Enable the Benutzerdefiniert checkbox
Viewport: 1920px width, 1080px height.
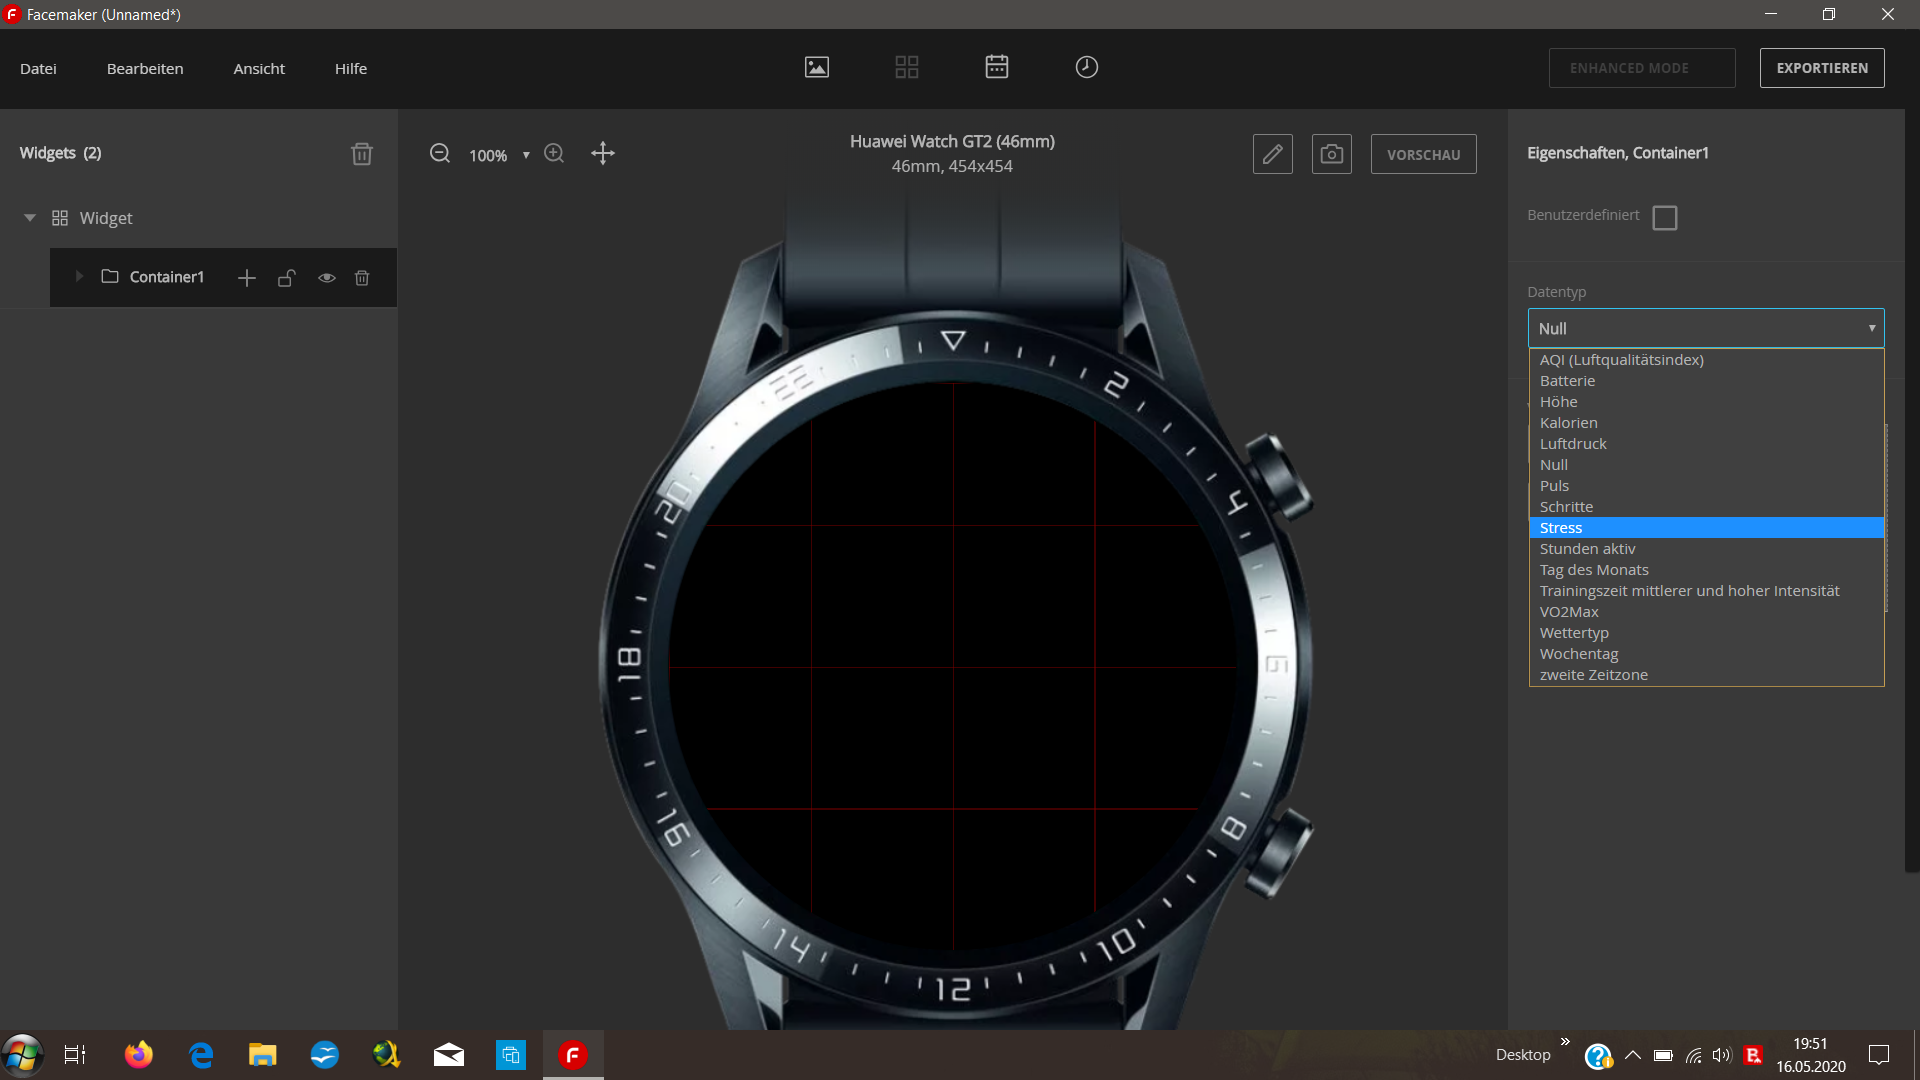pos(1665,218)
